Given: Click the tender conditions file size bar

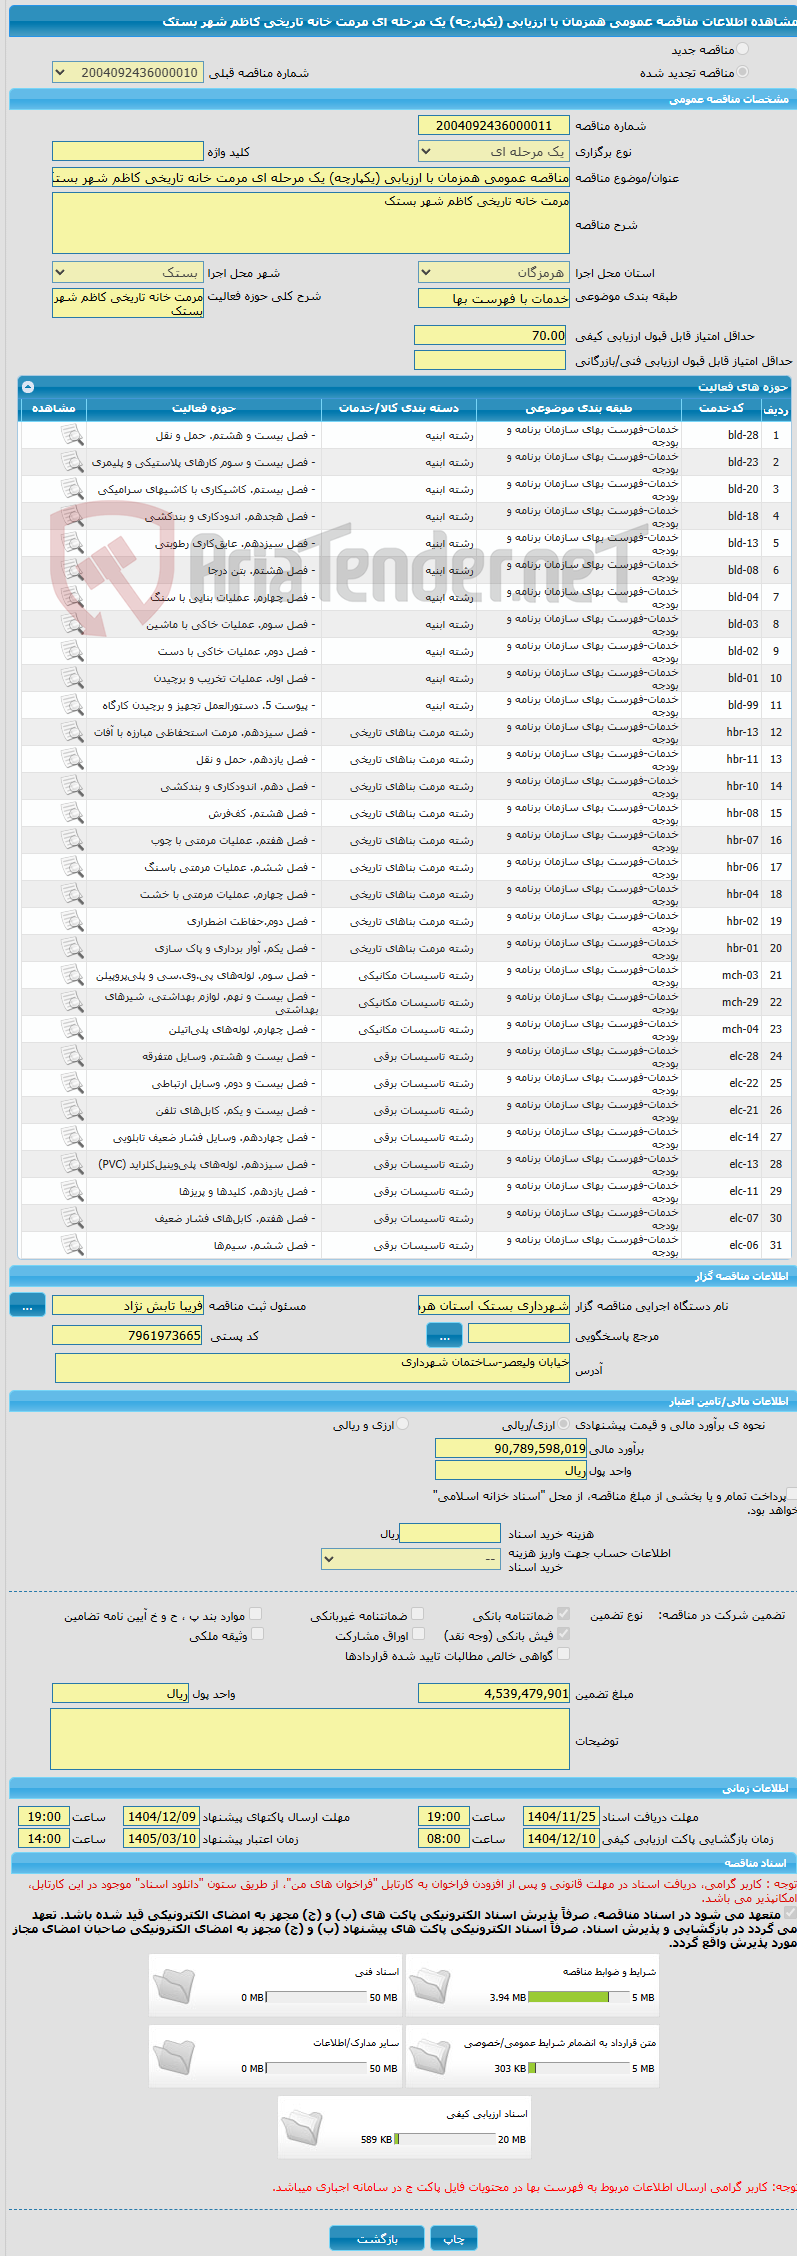Looking at the screenshot, I should 579,1997.
